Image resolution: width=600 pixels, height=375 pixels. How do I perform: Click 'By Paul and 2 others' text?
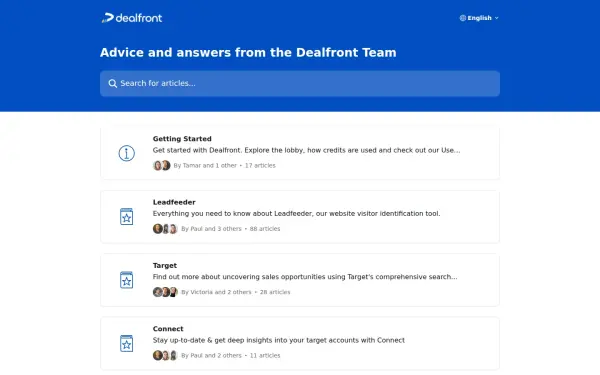[x=211, y=355]
